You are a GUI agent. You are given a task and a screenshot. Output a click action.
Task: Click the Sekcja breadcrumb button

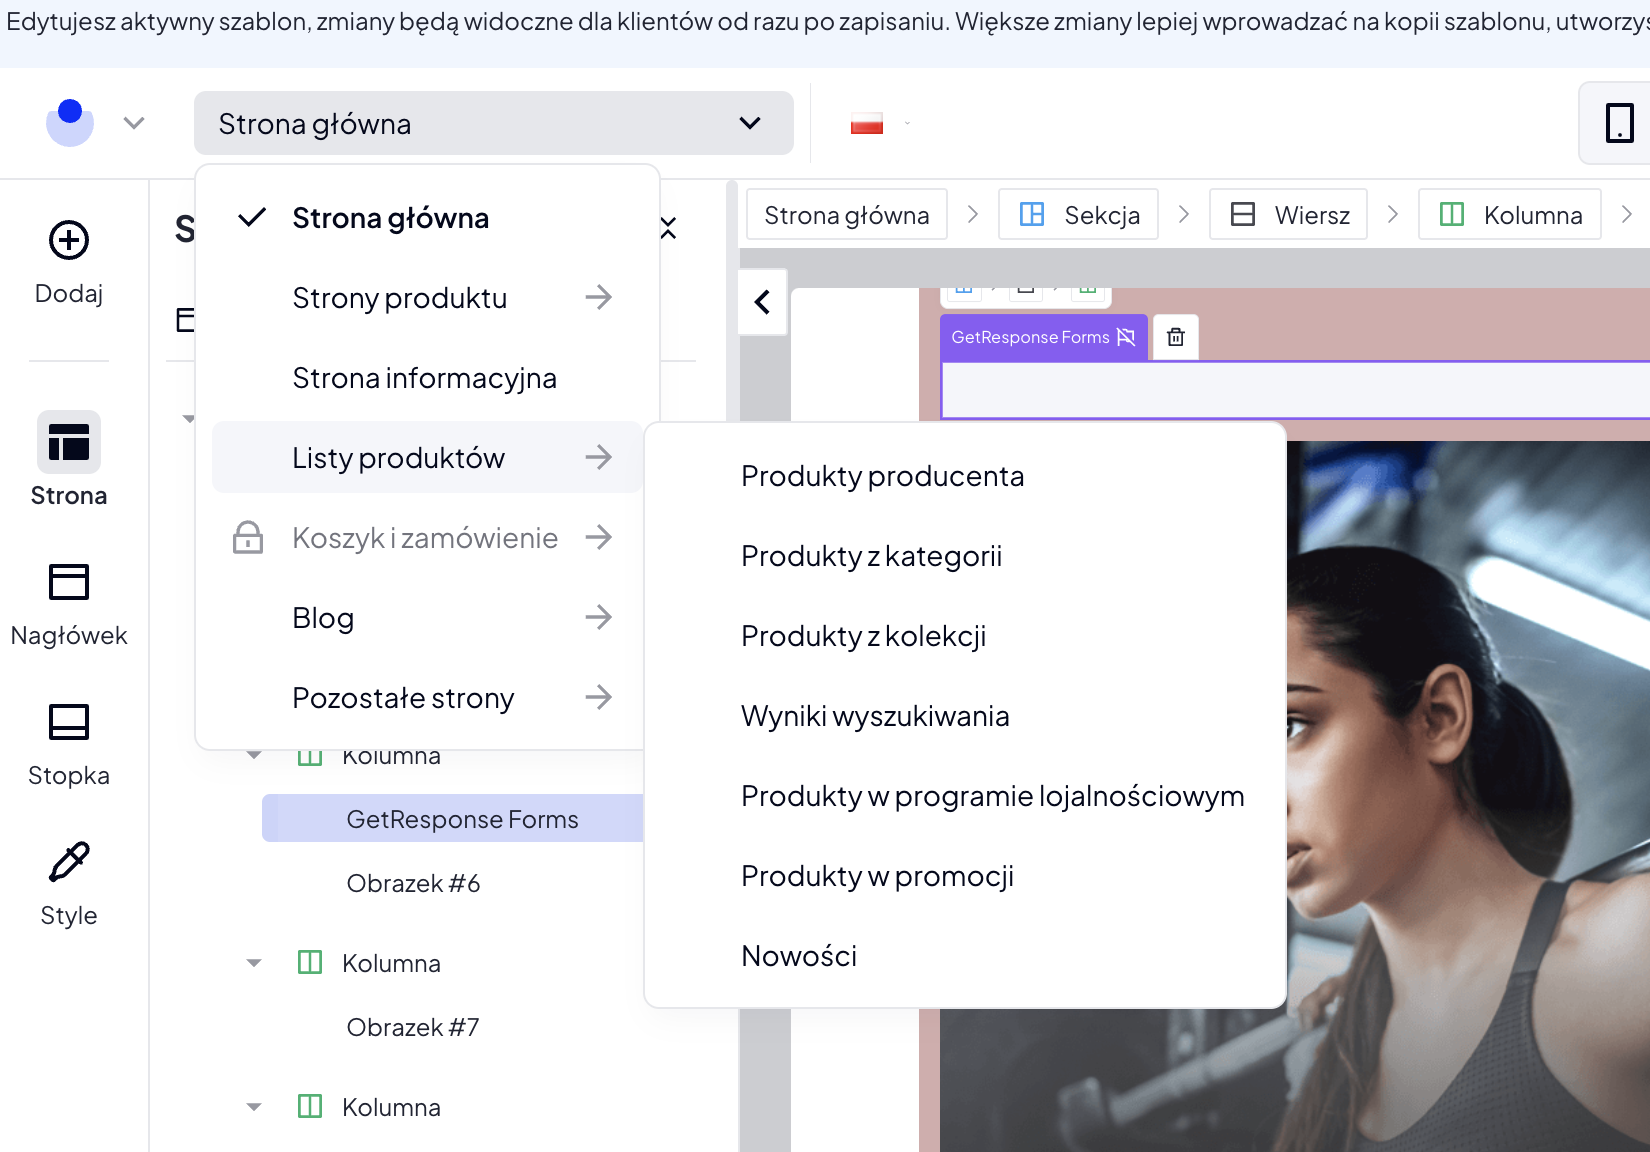[1078, 215]
